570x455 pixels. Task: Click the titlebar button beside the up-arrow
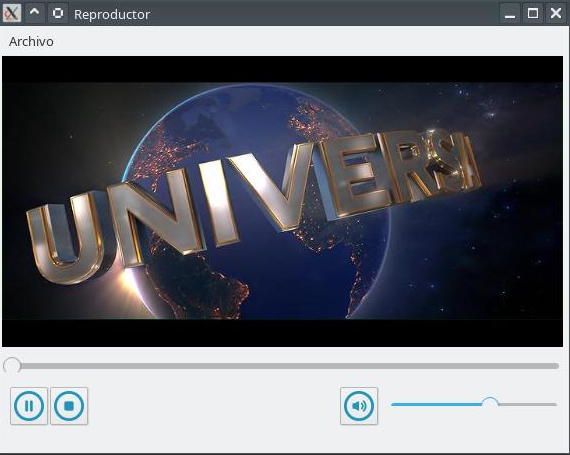tap(58, 13)
